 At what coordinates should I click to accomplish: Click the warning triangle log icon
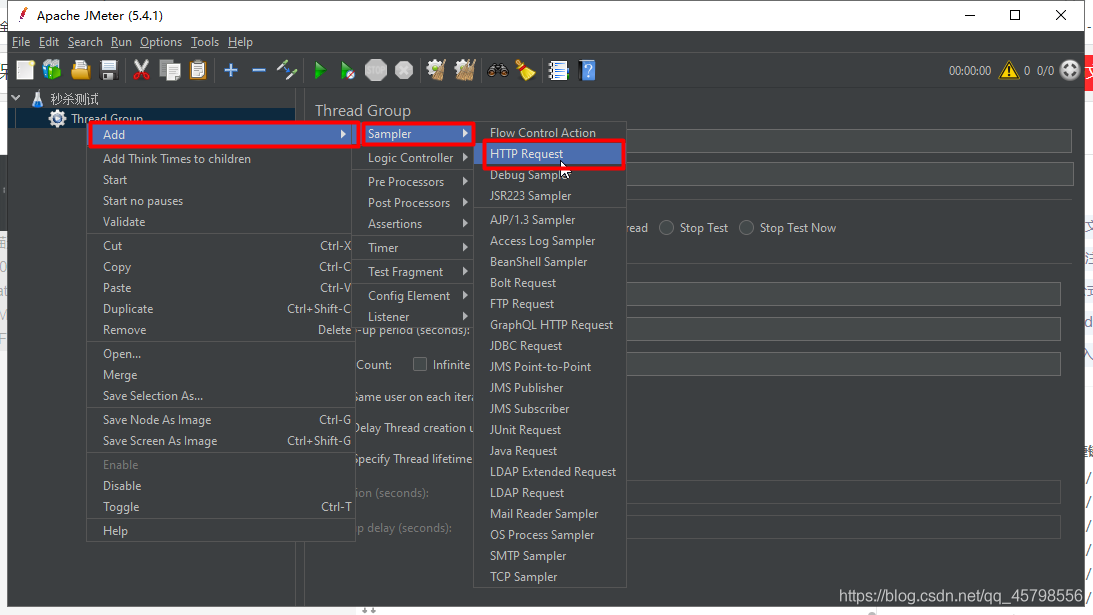tap(1009, 70)
